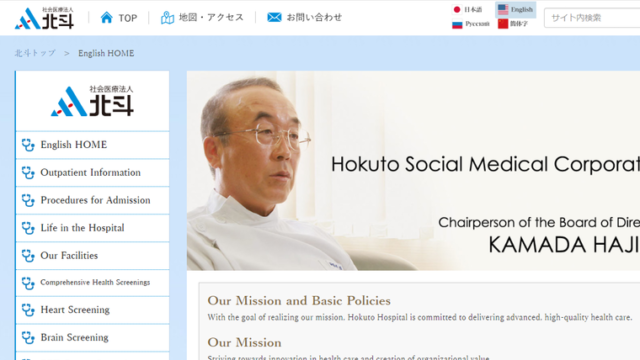Image resolution: width=640 pixels, height=360 pixels.
Task: Choose the Chinese flag language icon
Action: 503,24
